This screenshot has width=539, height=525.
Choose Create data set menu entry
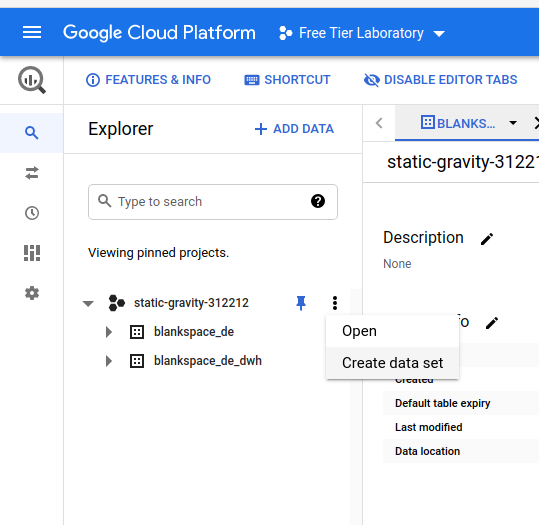(x=392, y=363)
